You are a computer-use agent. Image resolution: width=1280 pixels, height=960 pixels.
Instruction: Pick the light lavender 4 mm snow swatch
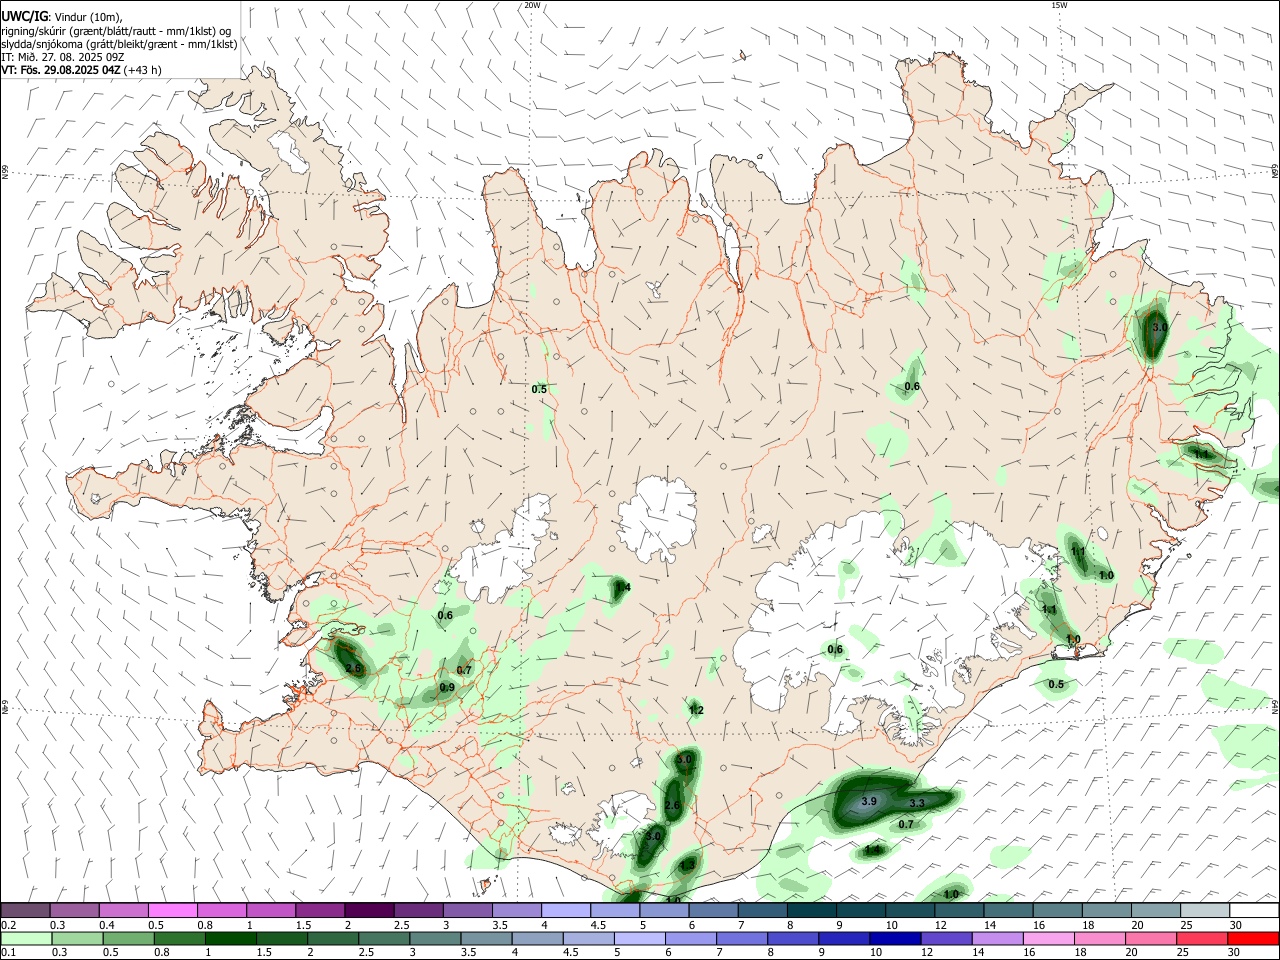click(x=566, y=910)
